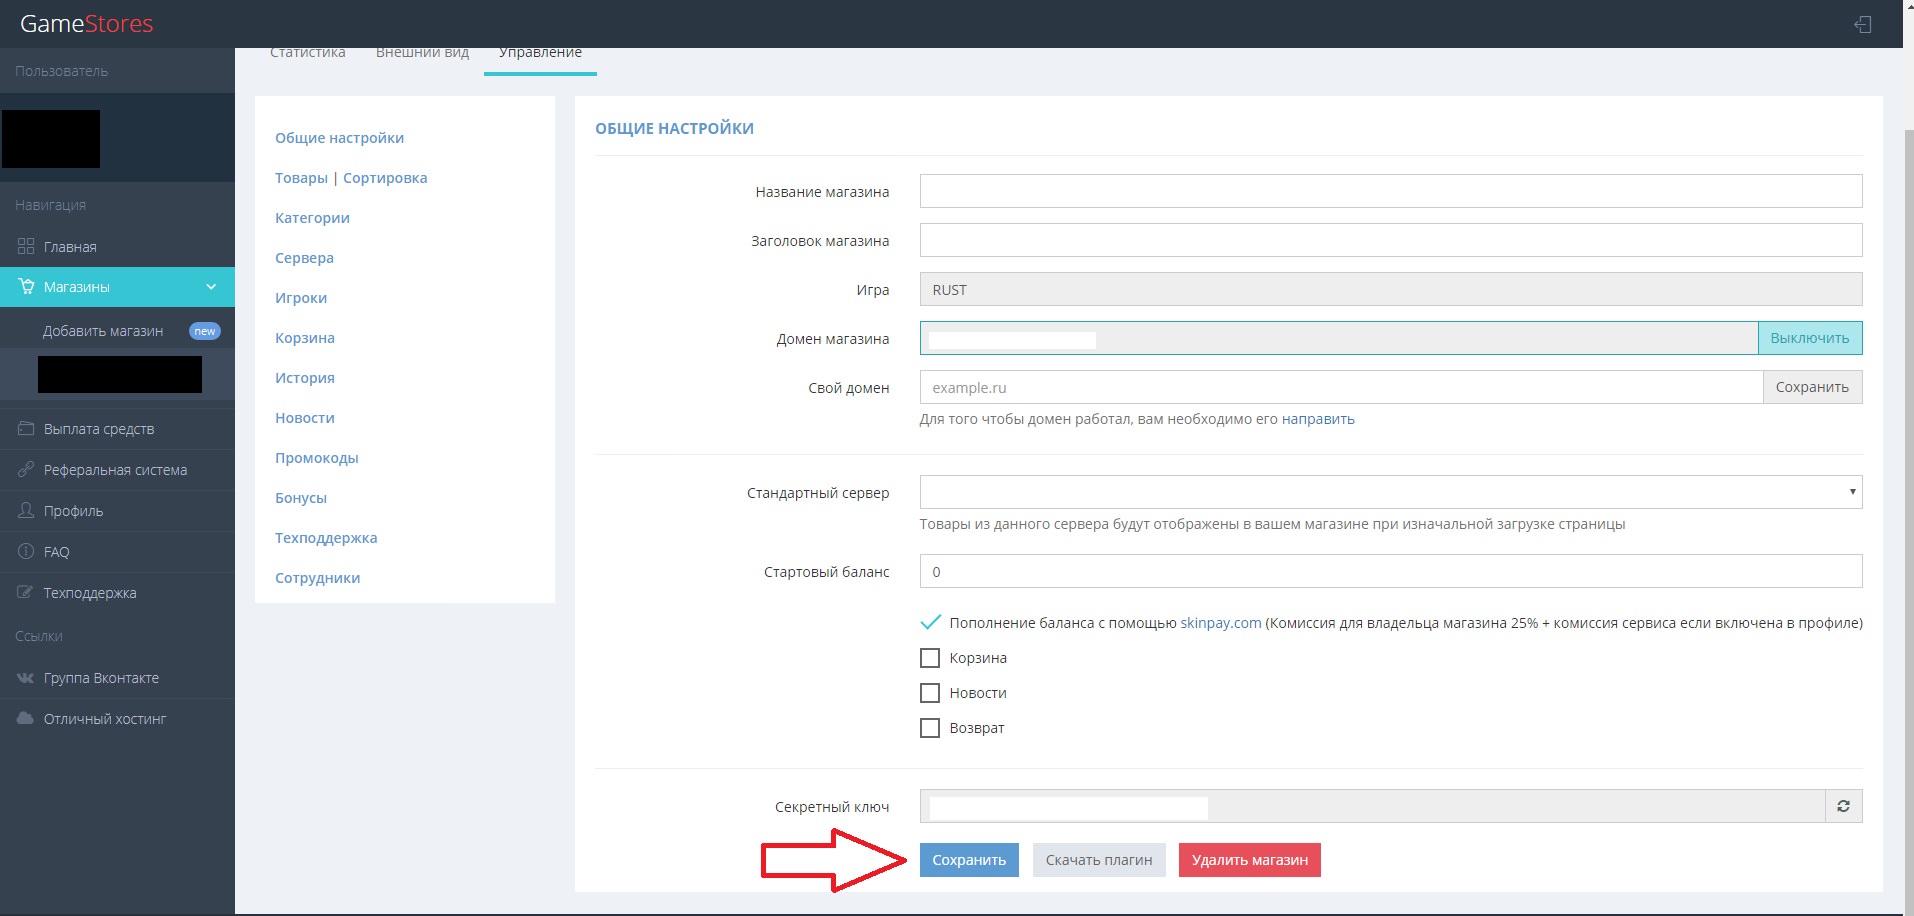Save custom domain with Сохранить button
1914x916 pixels.
[x=1812, y=387]
